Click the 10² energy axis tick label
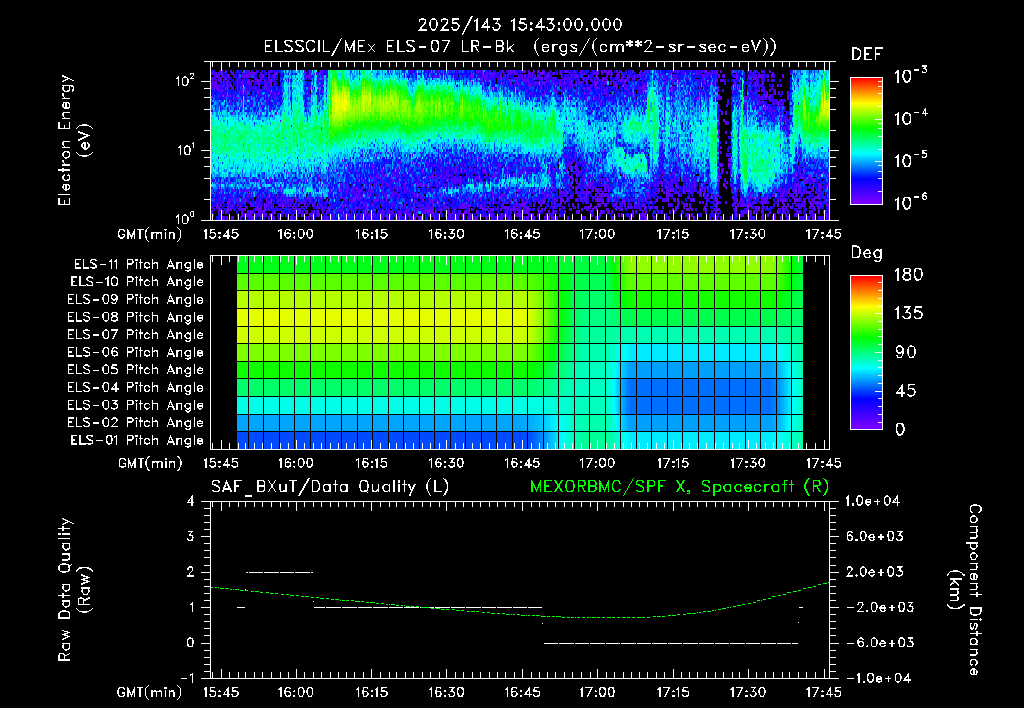Viewport: 1024px width, 708px height. point(185,81)
